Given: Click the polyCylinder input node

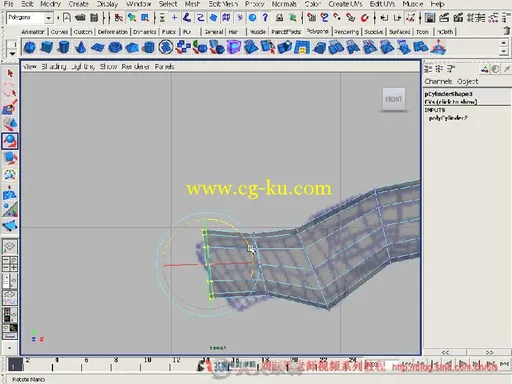Looking at the screenshot, I should [448, 118].
